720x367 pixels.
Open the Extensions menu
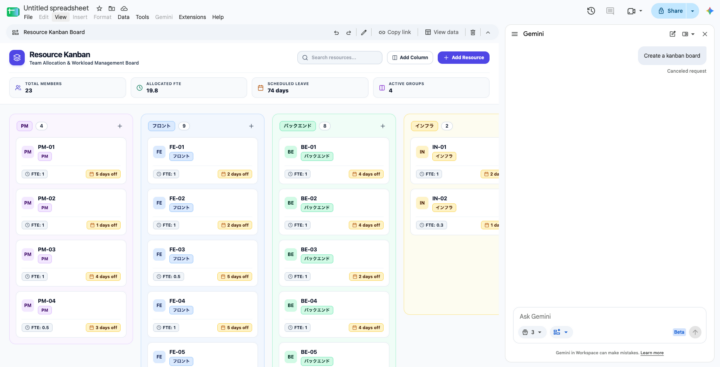(192, 17)
